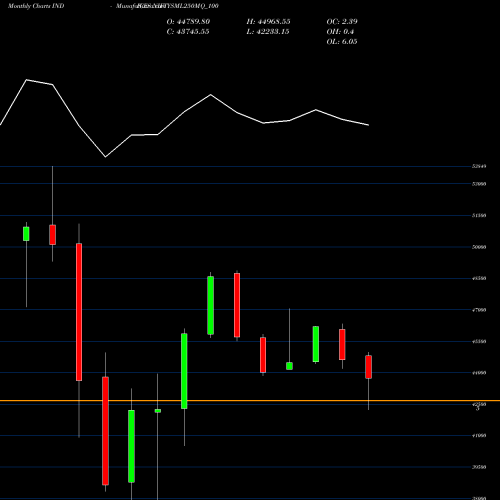Click the tiny green doji candle near the orange line
The image size is (500, 500).
point(158,411)
